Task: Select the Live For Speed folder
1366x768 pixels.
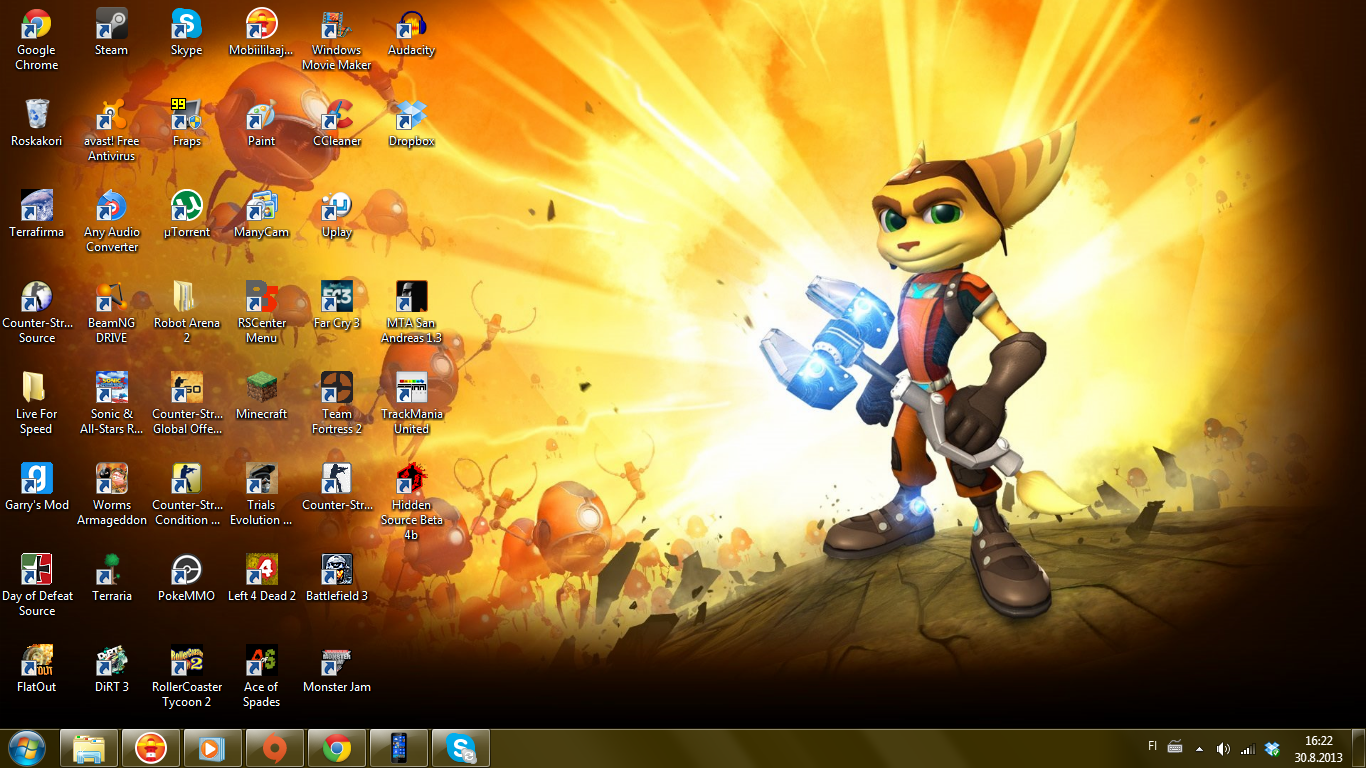Action: 37,404
